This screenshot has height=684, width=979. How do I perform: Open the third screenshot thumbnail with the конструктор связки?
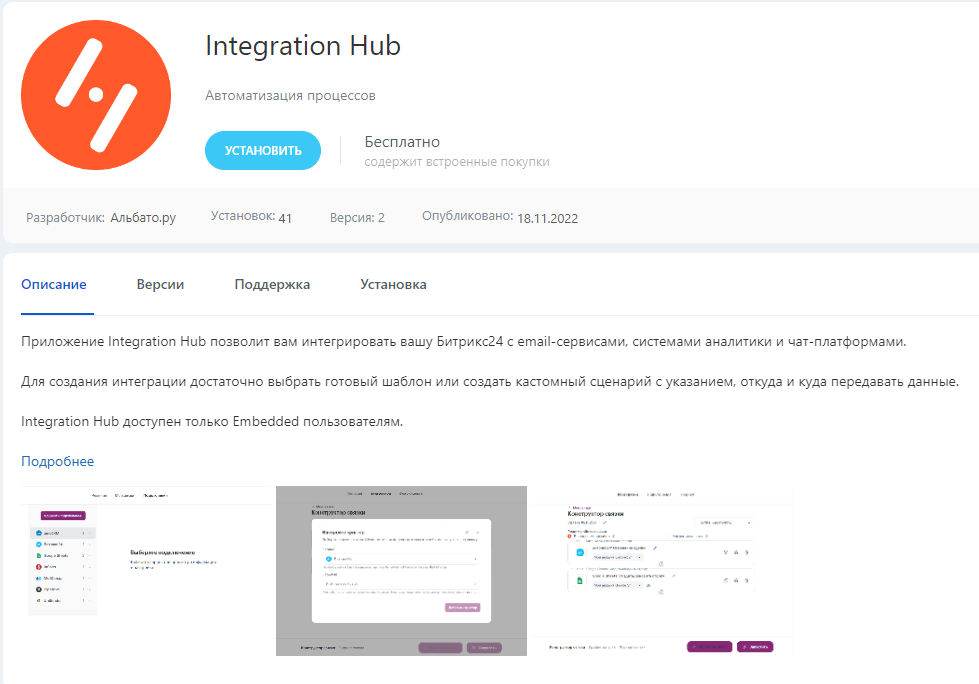[661, 570]
